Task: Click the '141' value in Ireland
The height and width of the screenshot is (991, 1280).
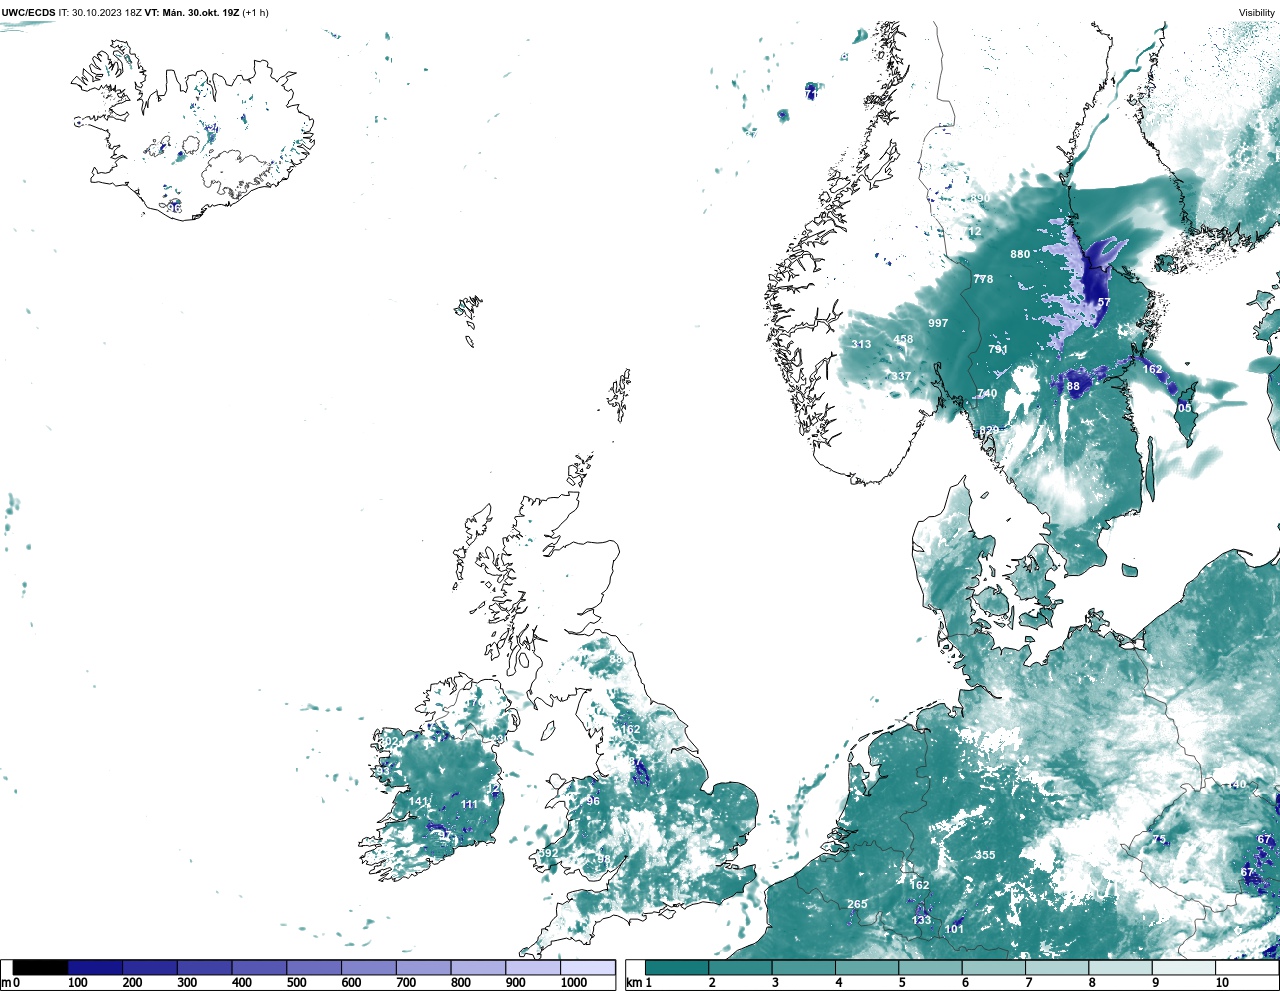Action: [x=419, y=802]
